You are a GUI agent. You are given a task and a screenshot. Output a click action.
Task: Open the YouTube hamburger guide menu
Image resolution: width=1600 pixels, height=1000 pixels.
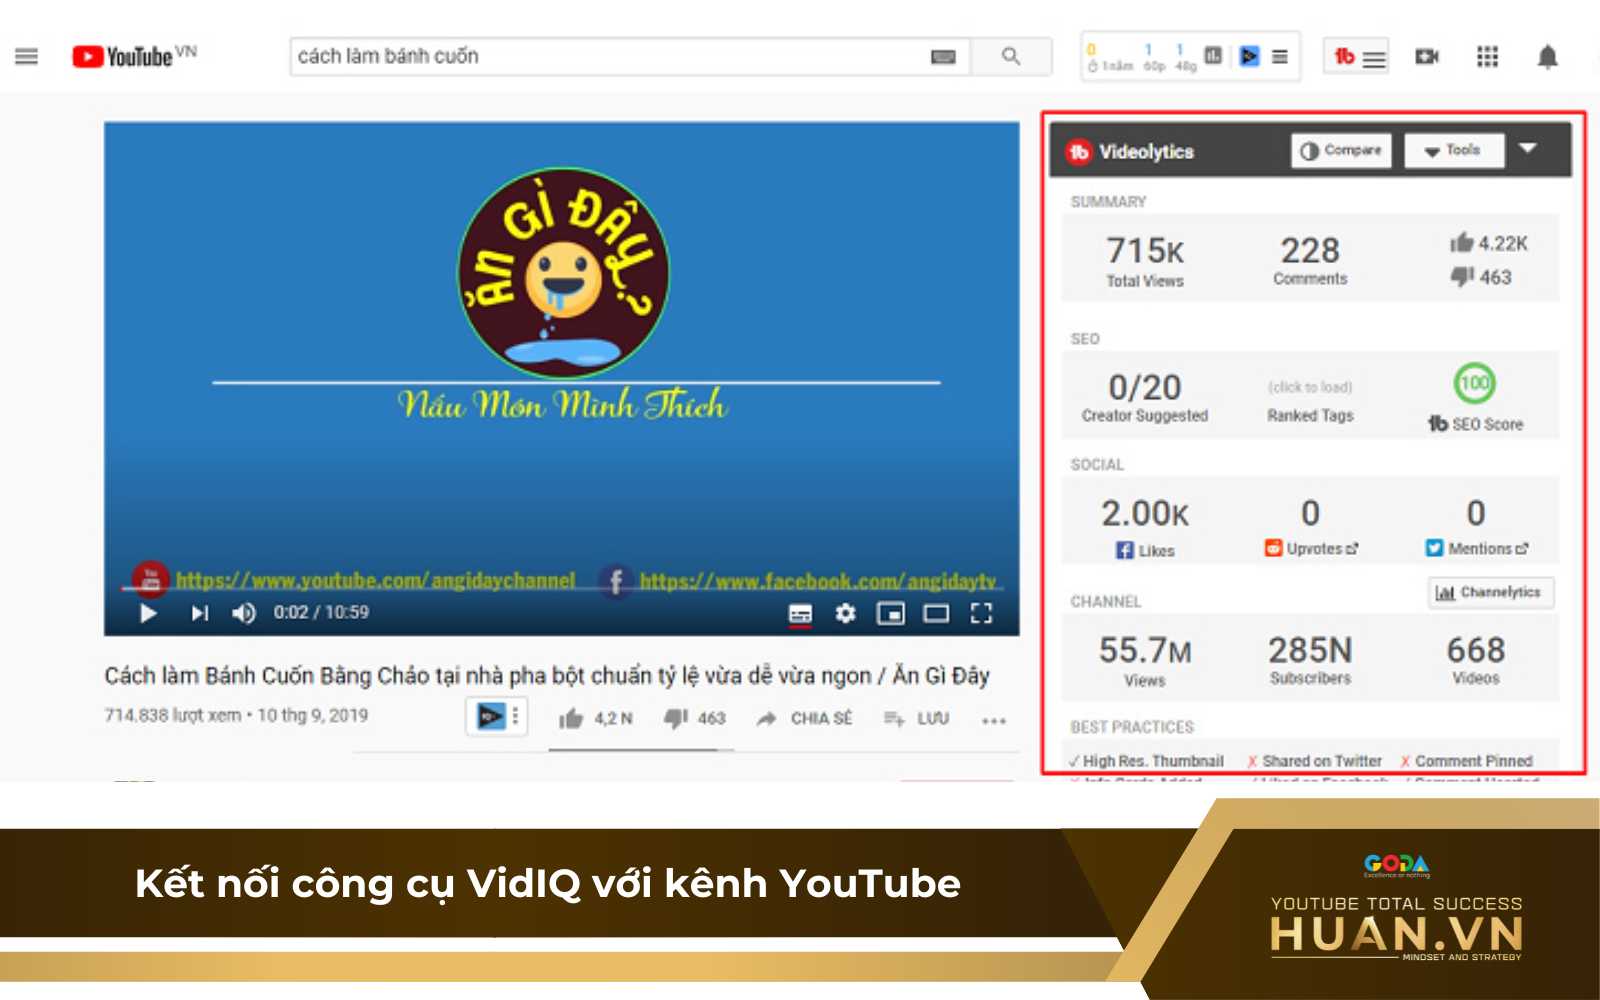pos(27,57)
